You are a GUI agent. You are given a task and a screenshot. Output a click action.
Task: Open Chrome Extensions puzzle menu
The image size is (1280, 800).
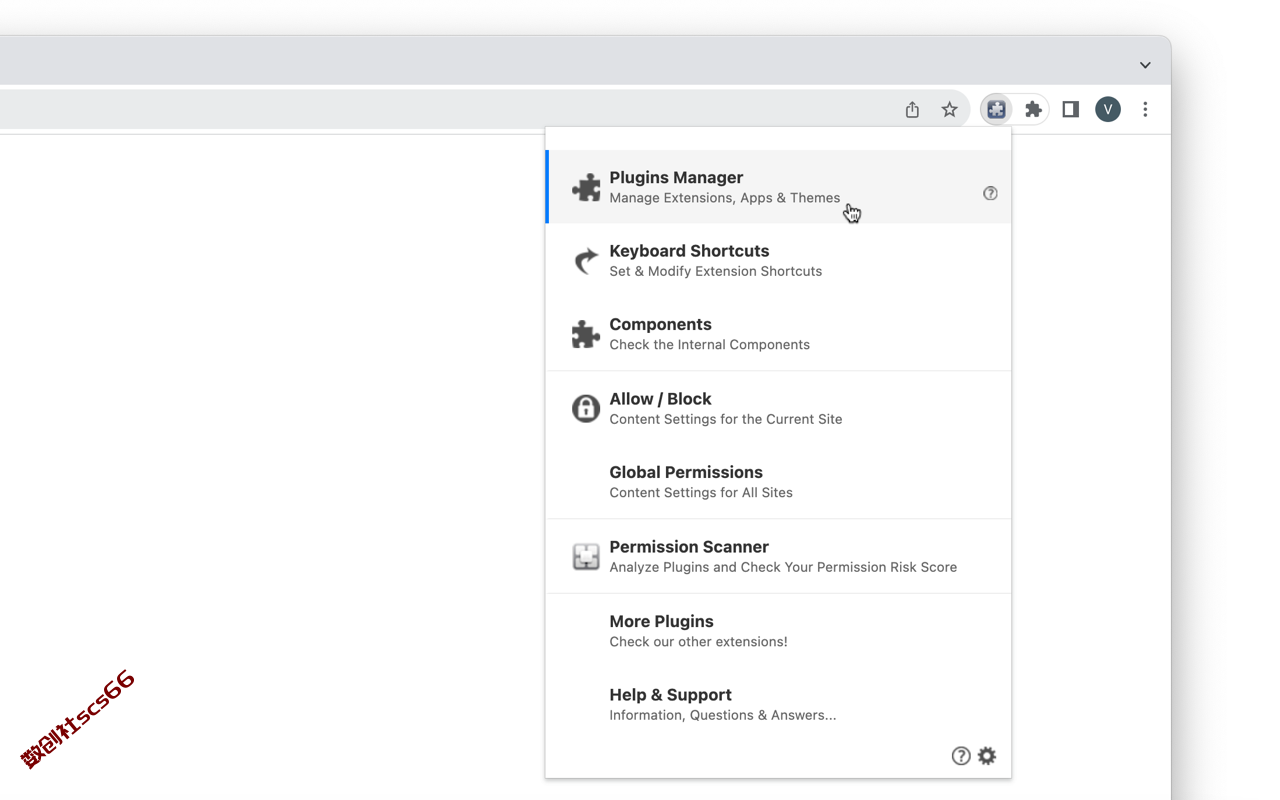coord(1033,109)
